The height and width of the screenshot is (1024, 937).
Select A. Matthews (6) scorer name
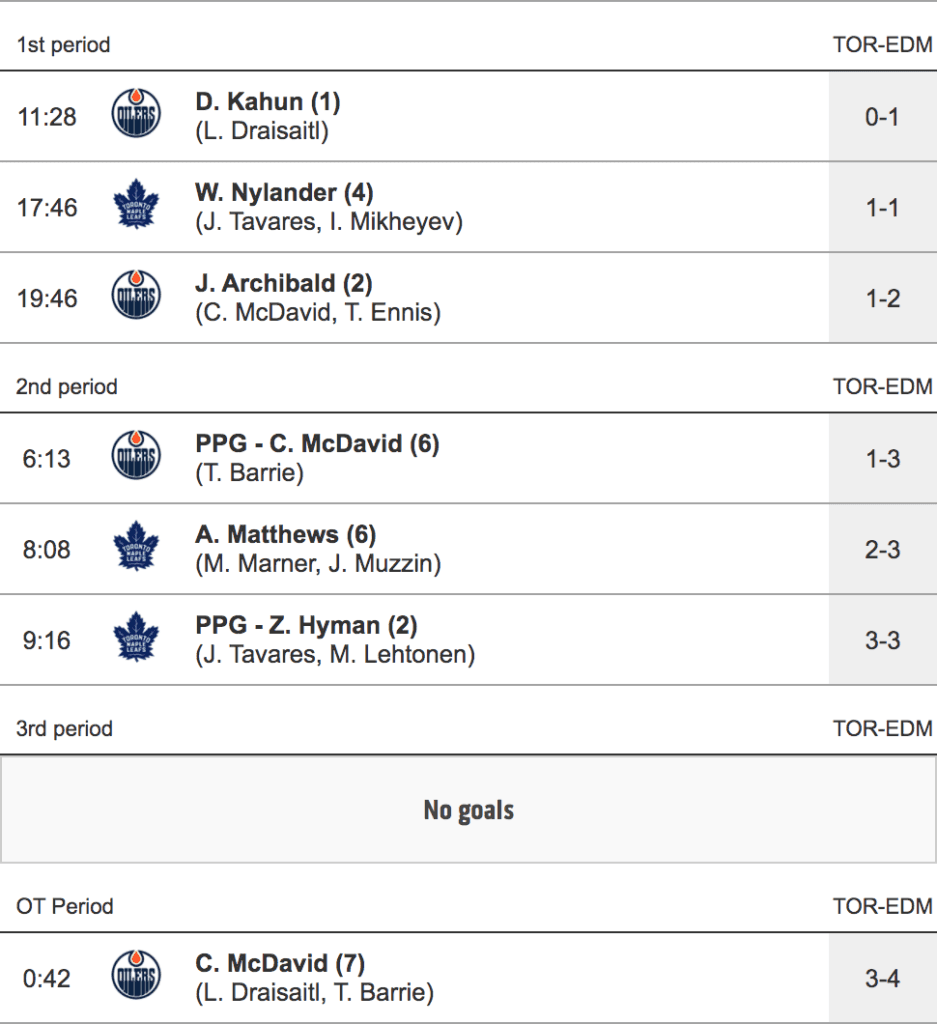point(285,535)
